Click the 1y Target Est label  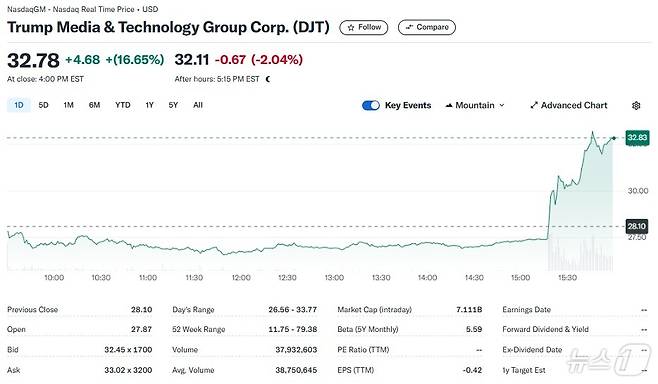(524, 370)
